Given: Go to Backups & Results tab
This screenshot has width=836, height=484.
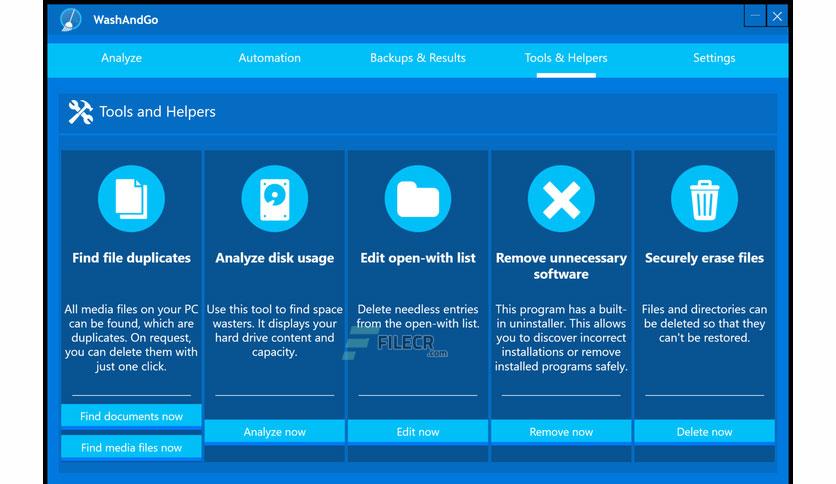Looking at the screenshot, I should coord(418,58).
